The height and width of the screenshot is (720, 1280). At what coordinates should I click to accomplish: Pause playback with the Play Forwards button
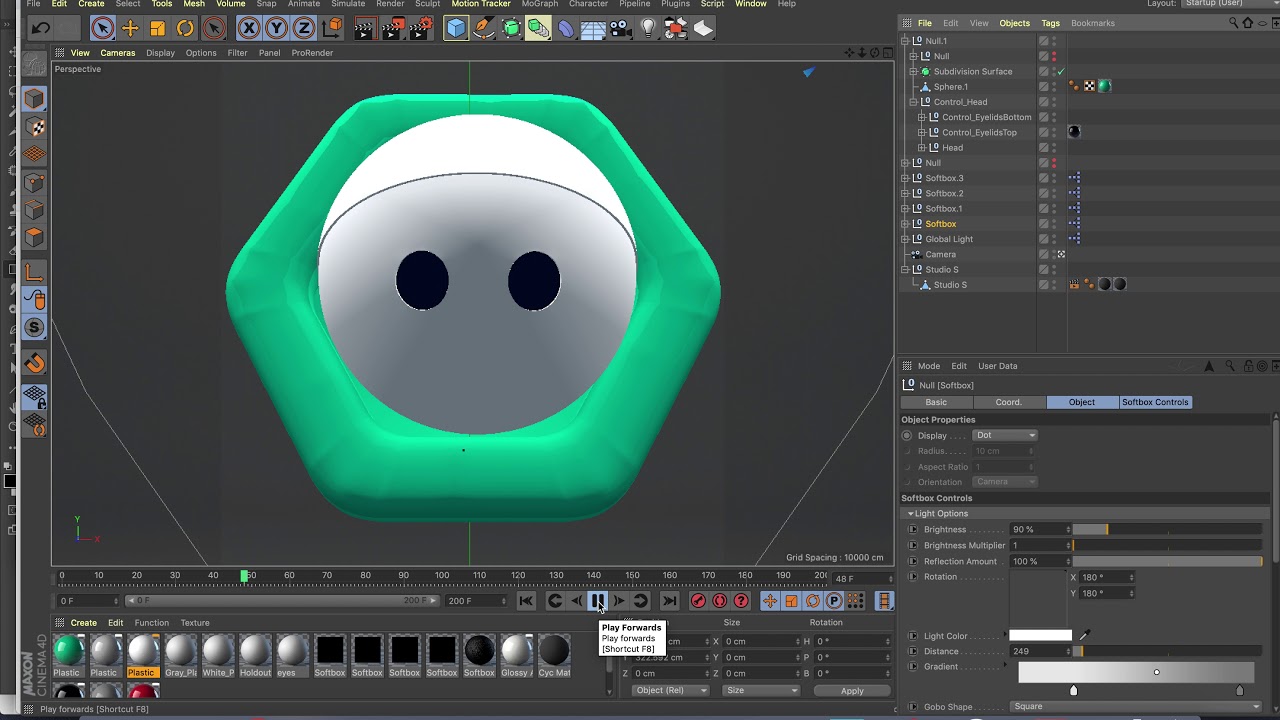[x=598, y=601]
